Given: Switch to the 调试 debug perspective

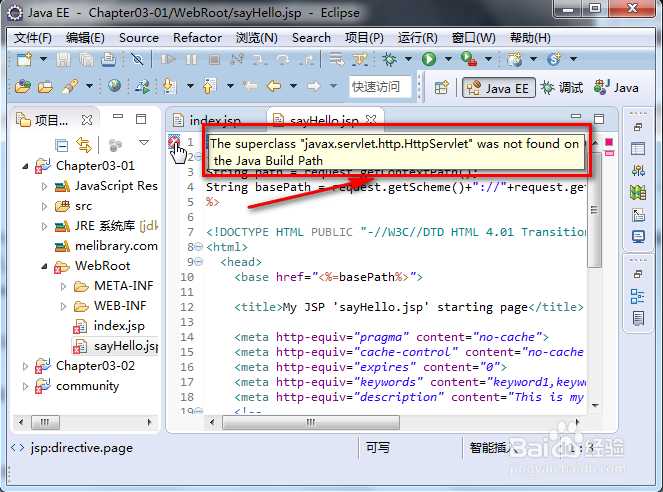Looking at the screenshot, I should click(x=562, y=88).
